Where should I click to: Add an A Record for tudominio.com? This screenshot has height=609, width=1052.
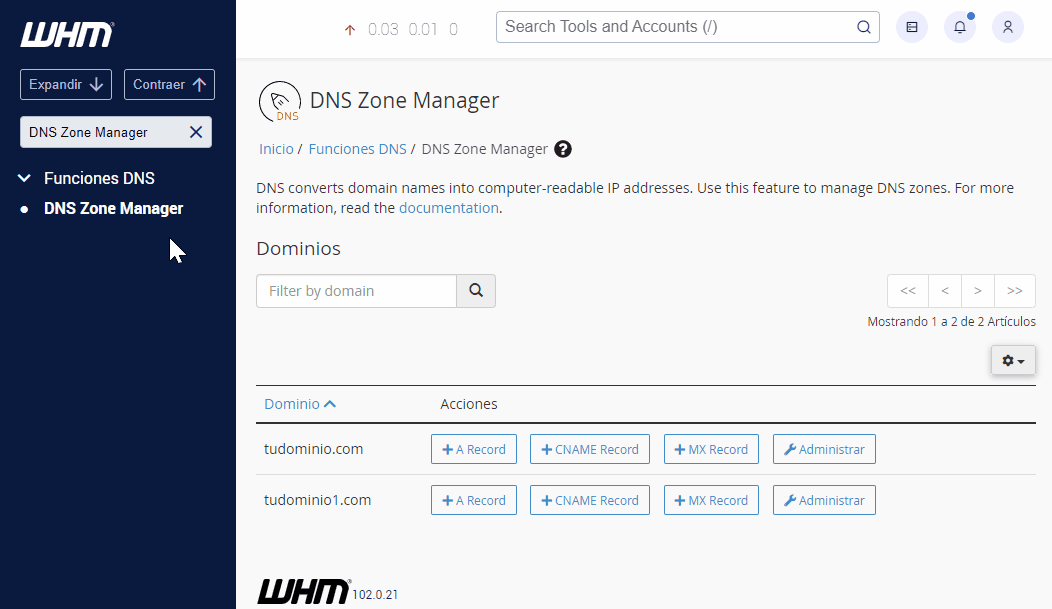click(474, 449)
